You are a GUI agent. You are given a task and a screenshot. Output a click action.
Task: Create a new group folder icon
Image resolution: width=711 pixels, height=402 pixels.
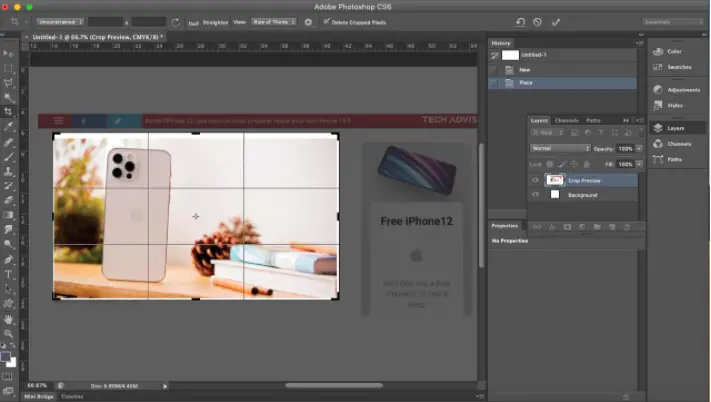(597, 227)
